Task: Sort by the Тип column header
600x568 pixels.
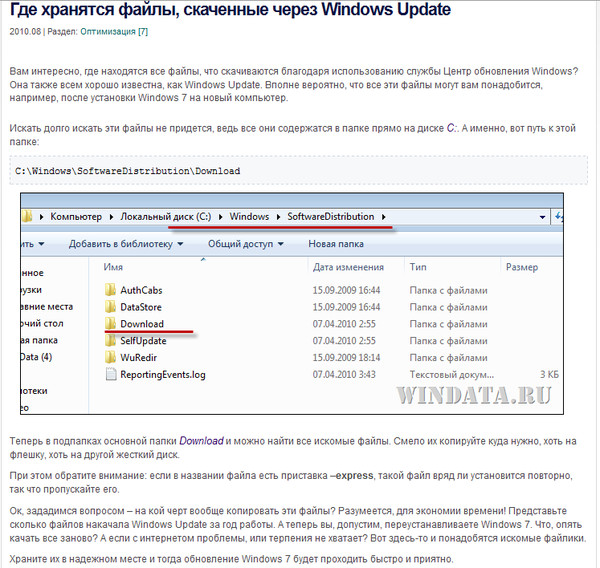Action: (418, 267)
